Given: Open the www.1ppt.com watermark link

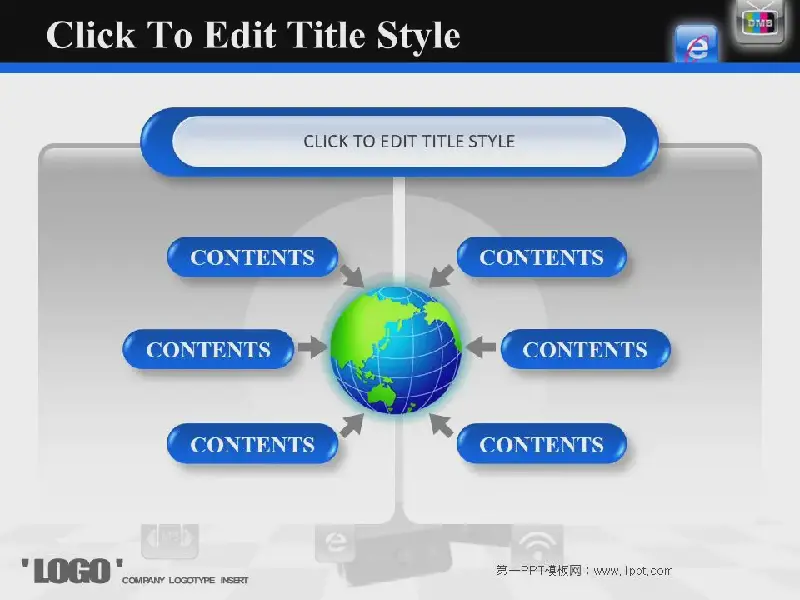Looking at the screenshot, I should 583,571.
